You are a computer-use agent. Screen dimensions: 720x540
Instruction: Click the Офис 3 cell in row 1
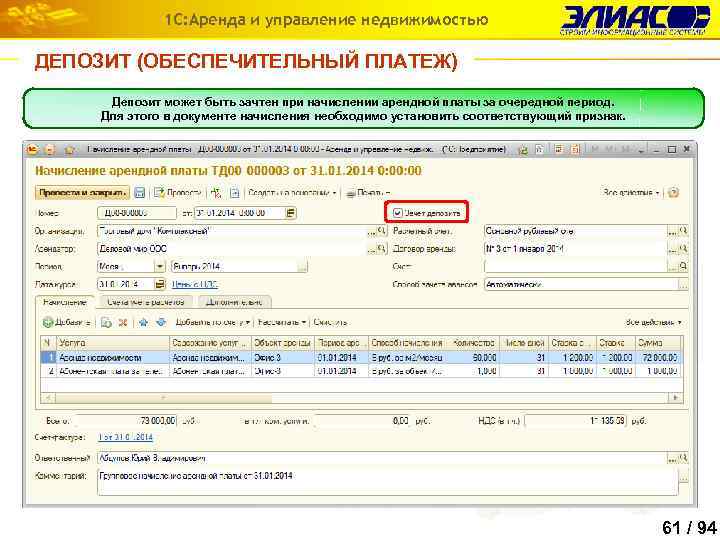(283, 357)
